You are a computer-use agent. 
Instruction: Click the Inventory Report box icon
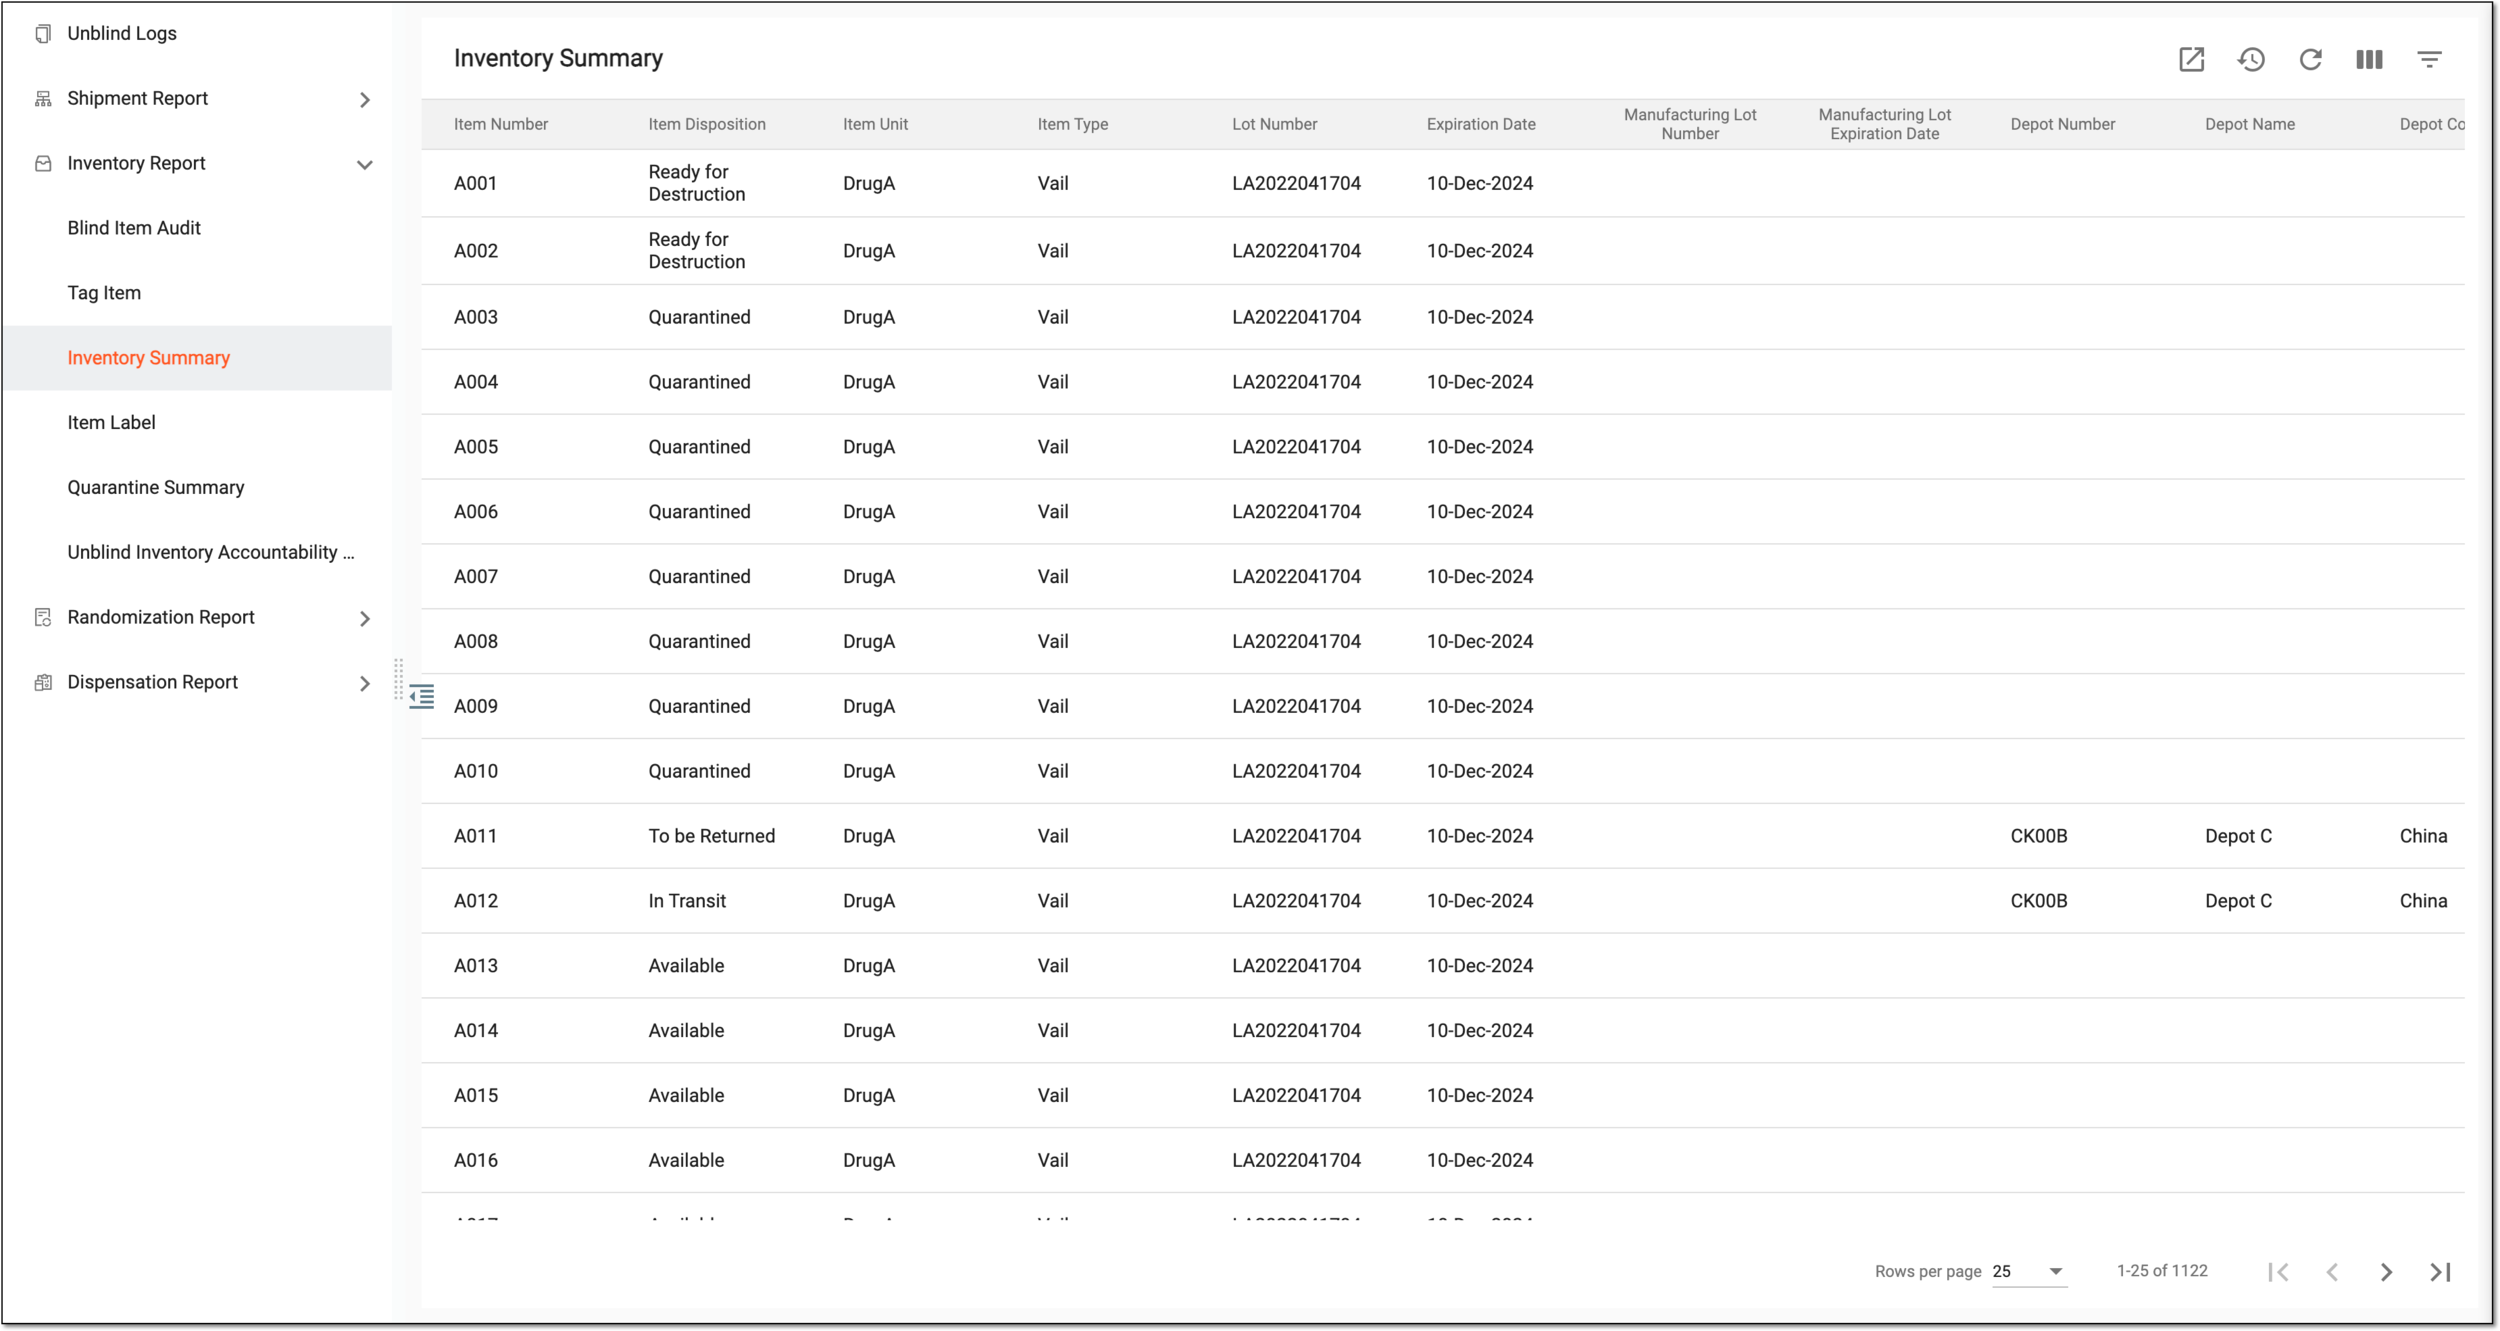pos(43,163)
